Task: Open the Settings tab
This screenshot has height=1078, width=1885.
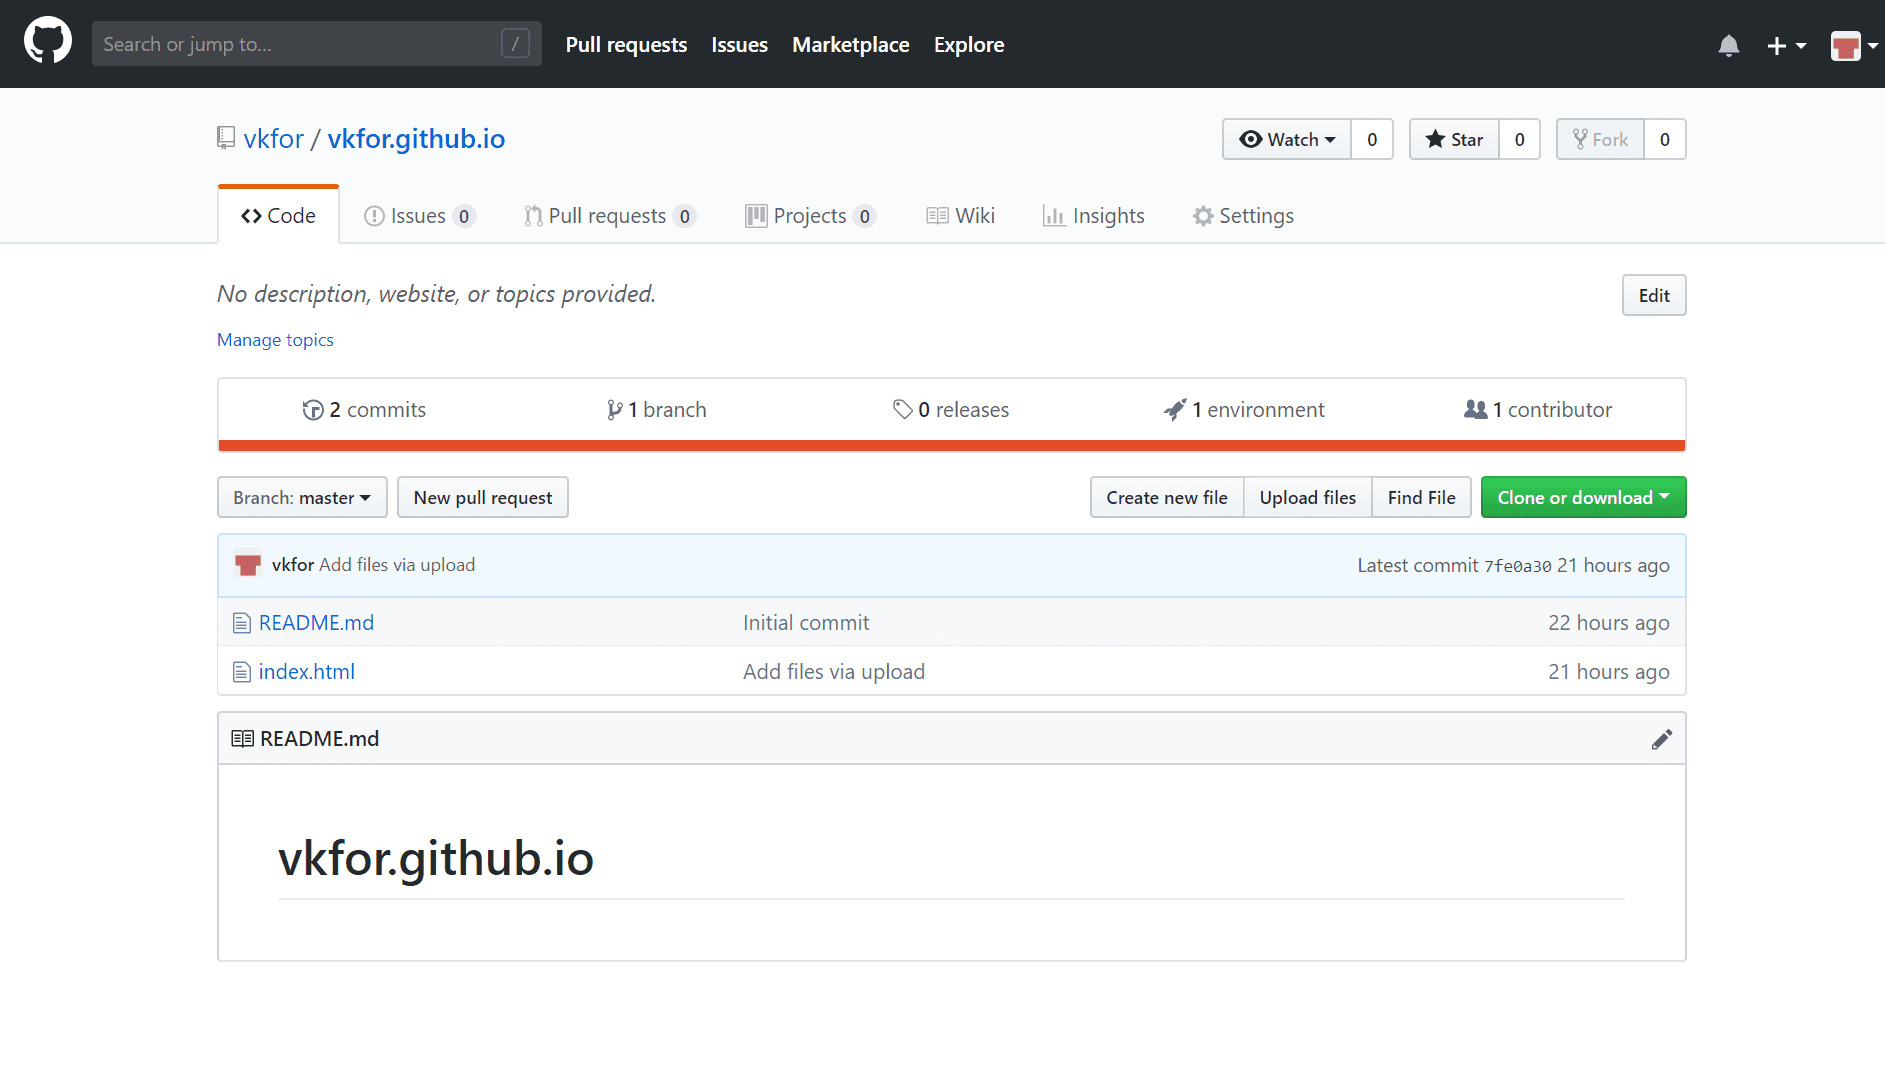Action: [x=1243, y=216]
